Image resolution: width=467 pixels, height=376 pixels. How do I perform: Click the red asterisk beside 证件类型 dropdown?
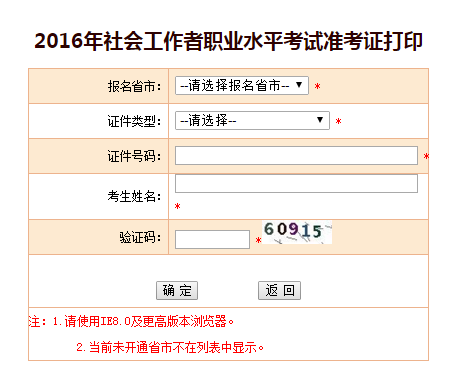click(x=338, y=121)
